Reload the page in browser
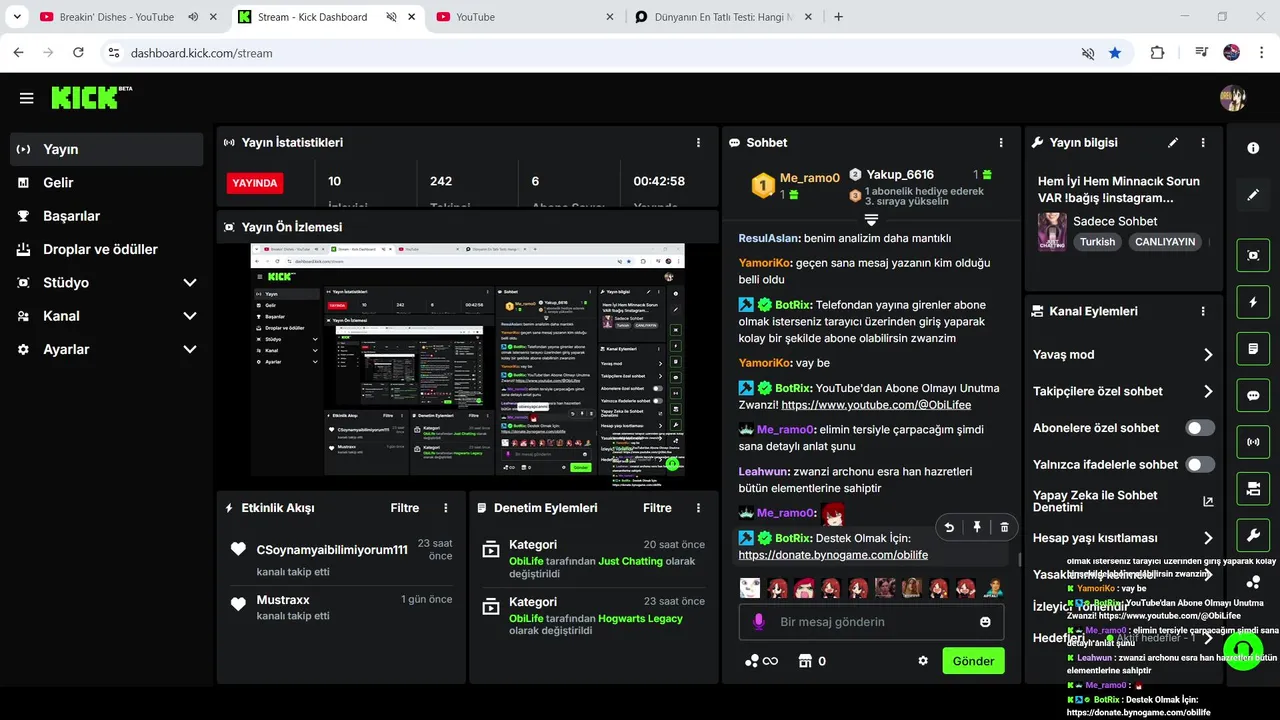This screenshot has width=1280, height=720. pos(78,53)
